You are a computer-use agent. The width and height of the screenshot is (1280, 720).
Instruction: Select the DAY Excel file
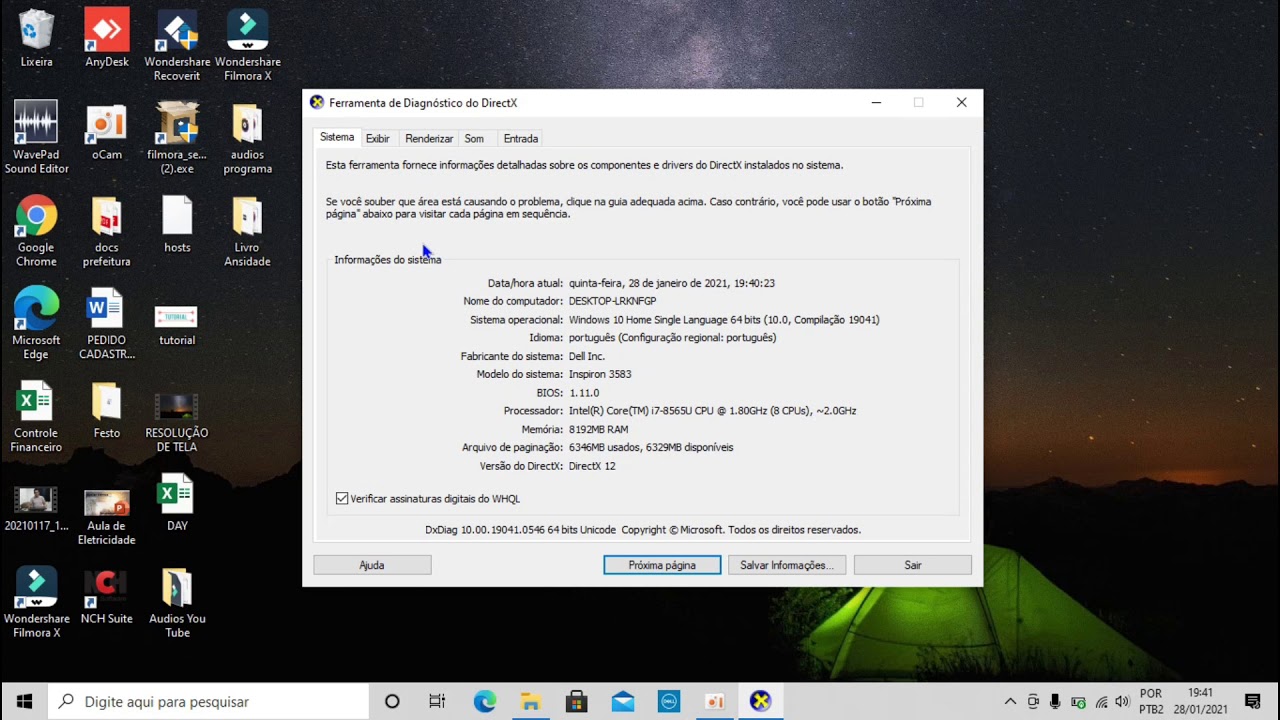click(177, 503)
